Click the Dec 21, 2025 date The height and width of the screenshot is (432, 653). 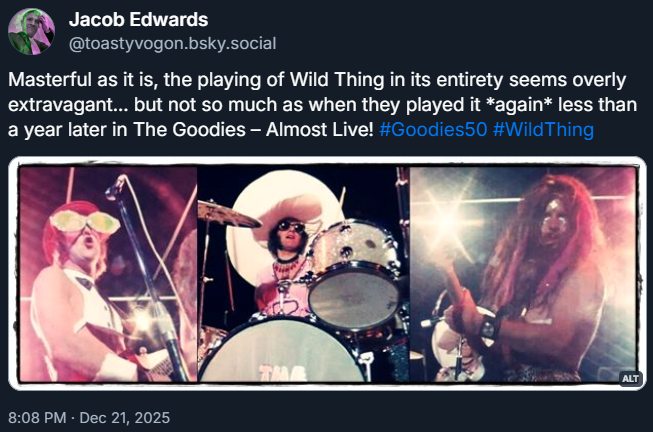[x=128, y=413]
